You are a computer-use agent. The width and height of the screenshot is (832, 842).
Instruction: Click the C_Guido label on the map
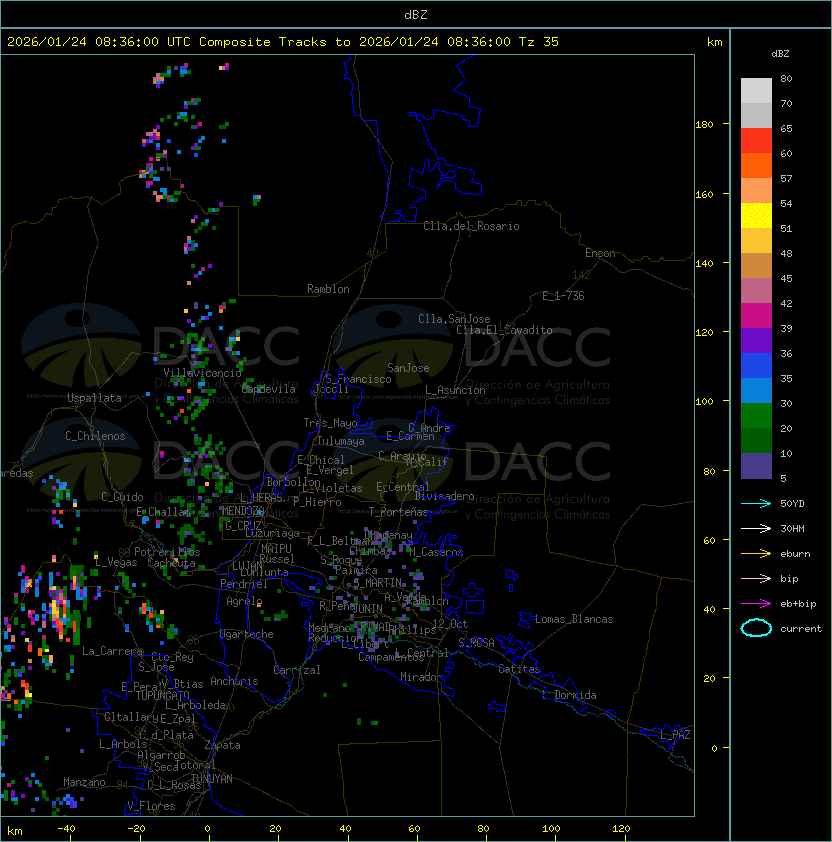pos(122,497)
